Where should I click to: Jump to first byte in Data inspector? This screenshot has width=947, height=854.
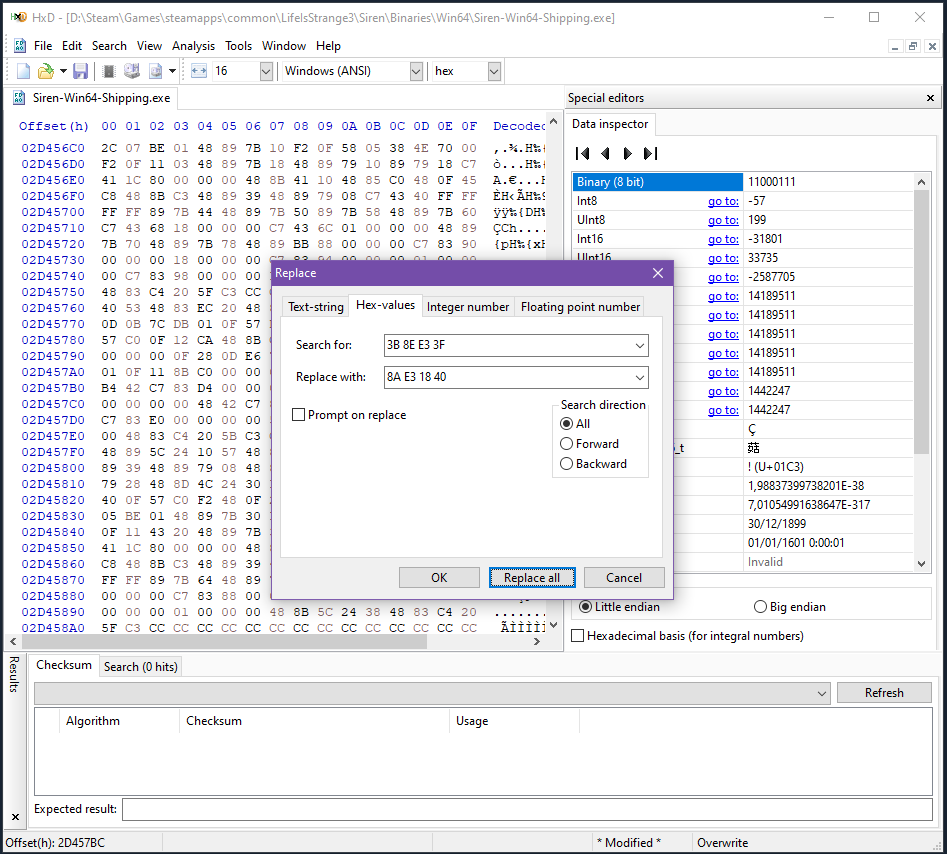click(583, 153)
